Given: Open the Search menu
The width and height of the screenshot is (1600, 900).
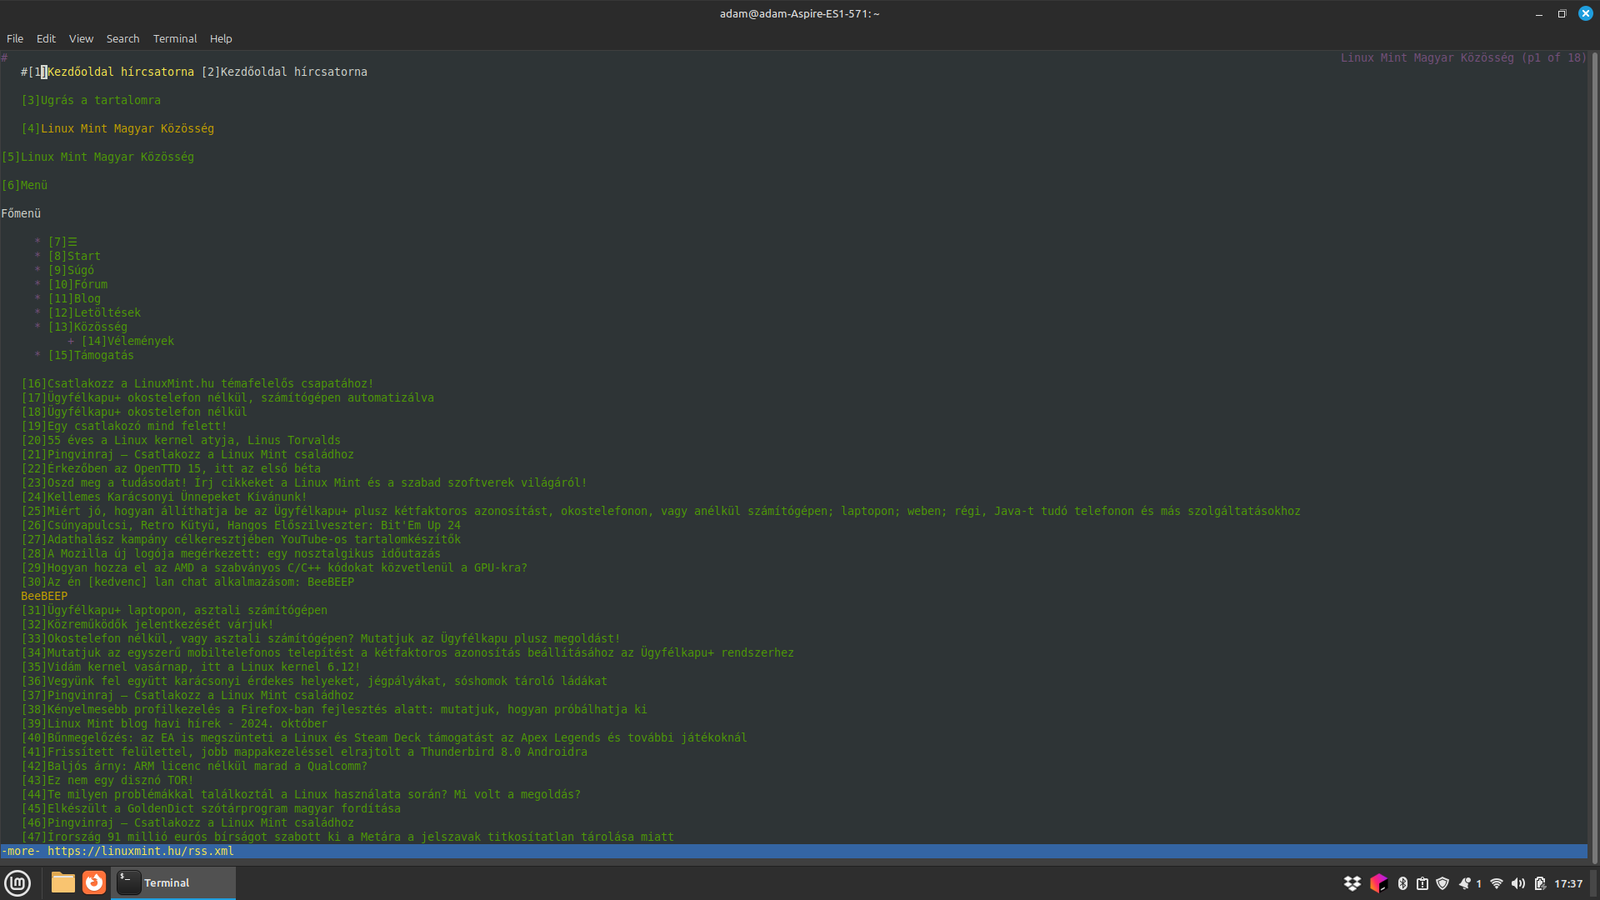Looking at the screenshot, I should point(123,39).
